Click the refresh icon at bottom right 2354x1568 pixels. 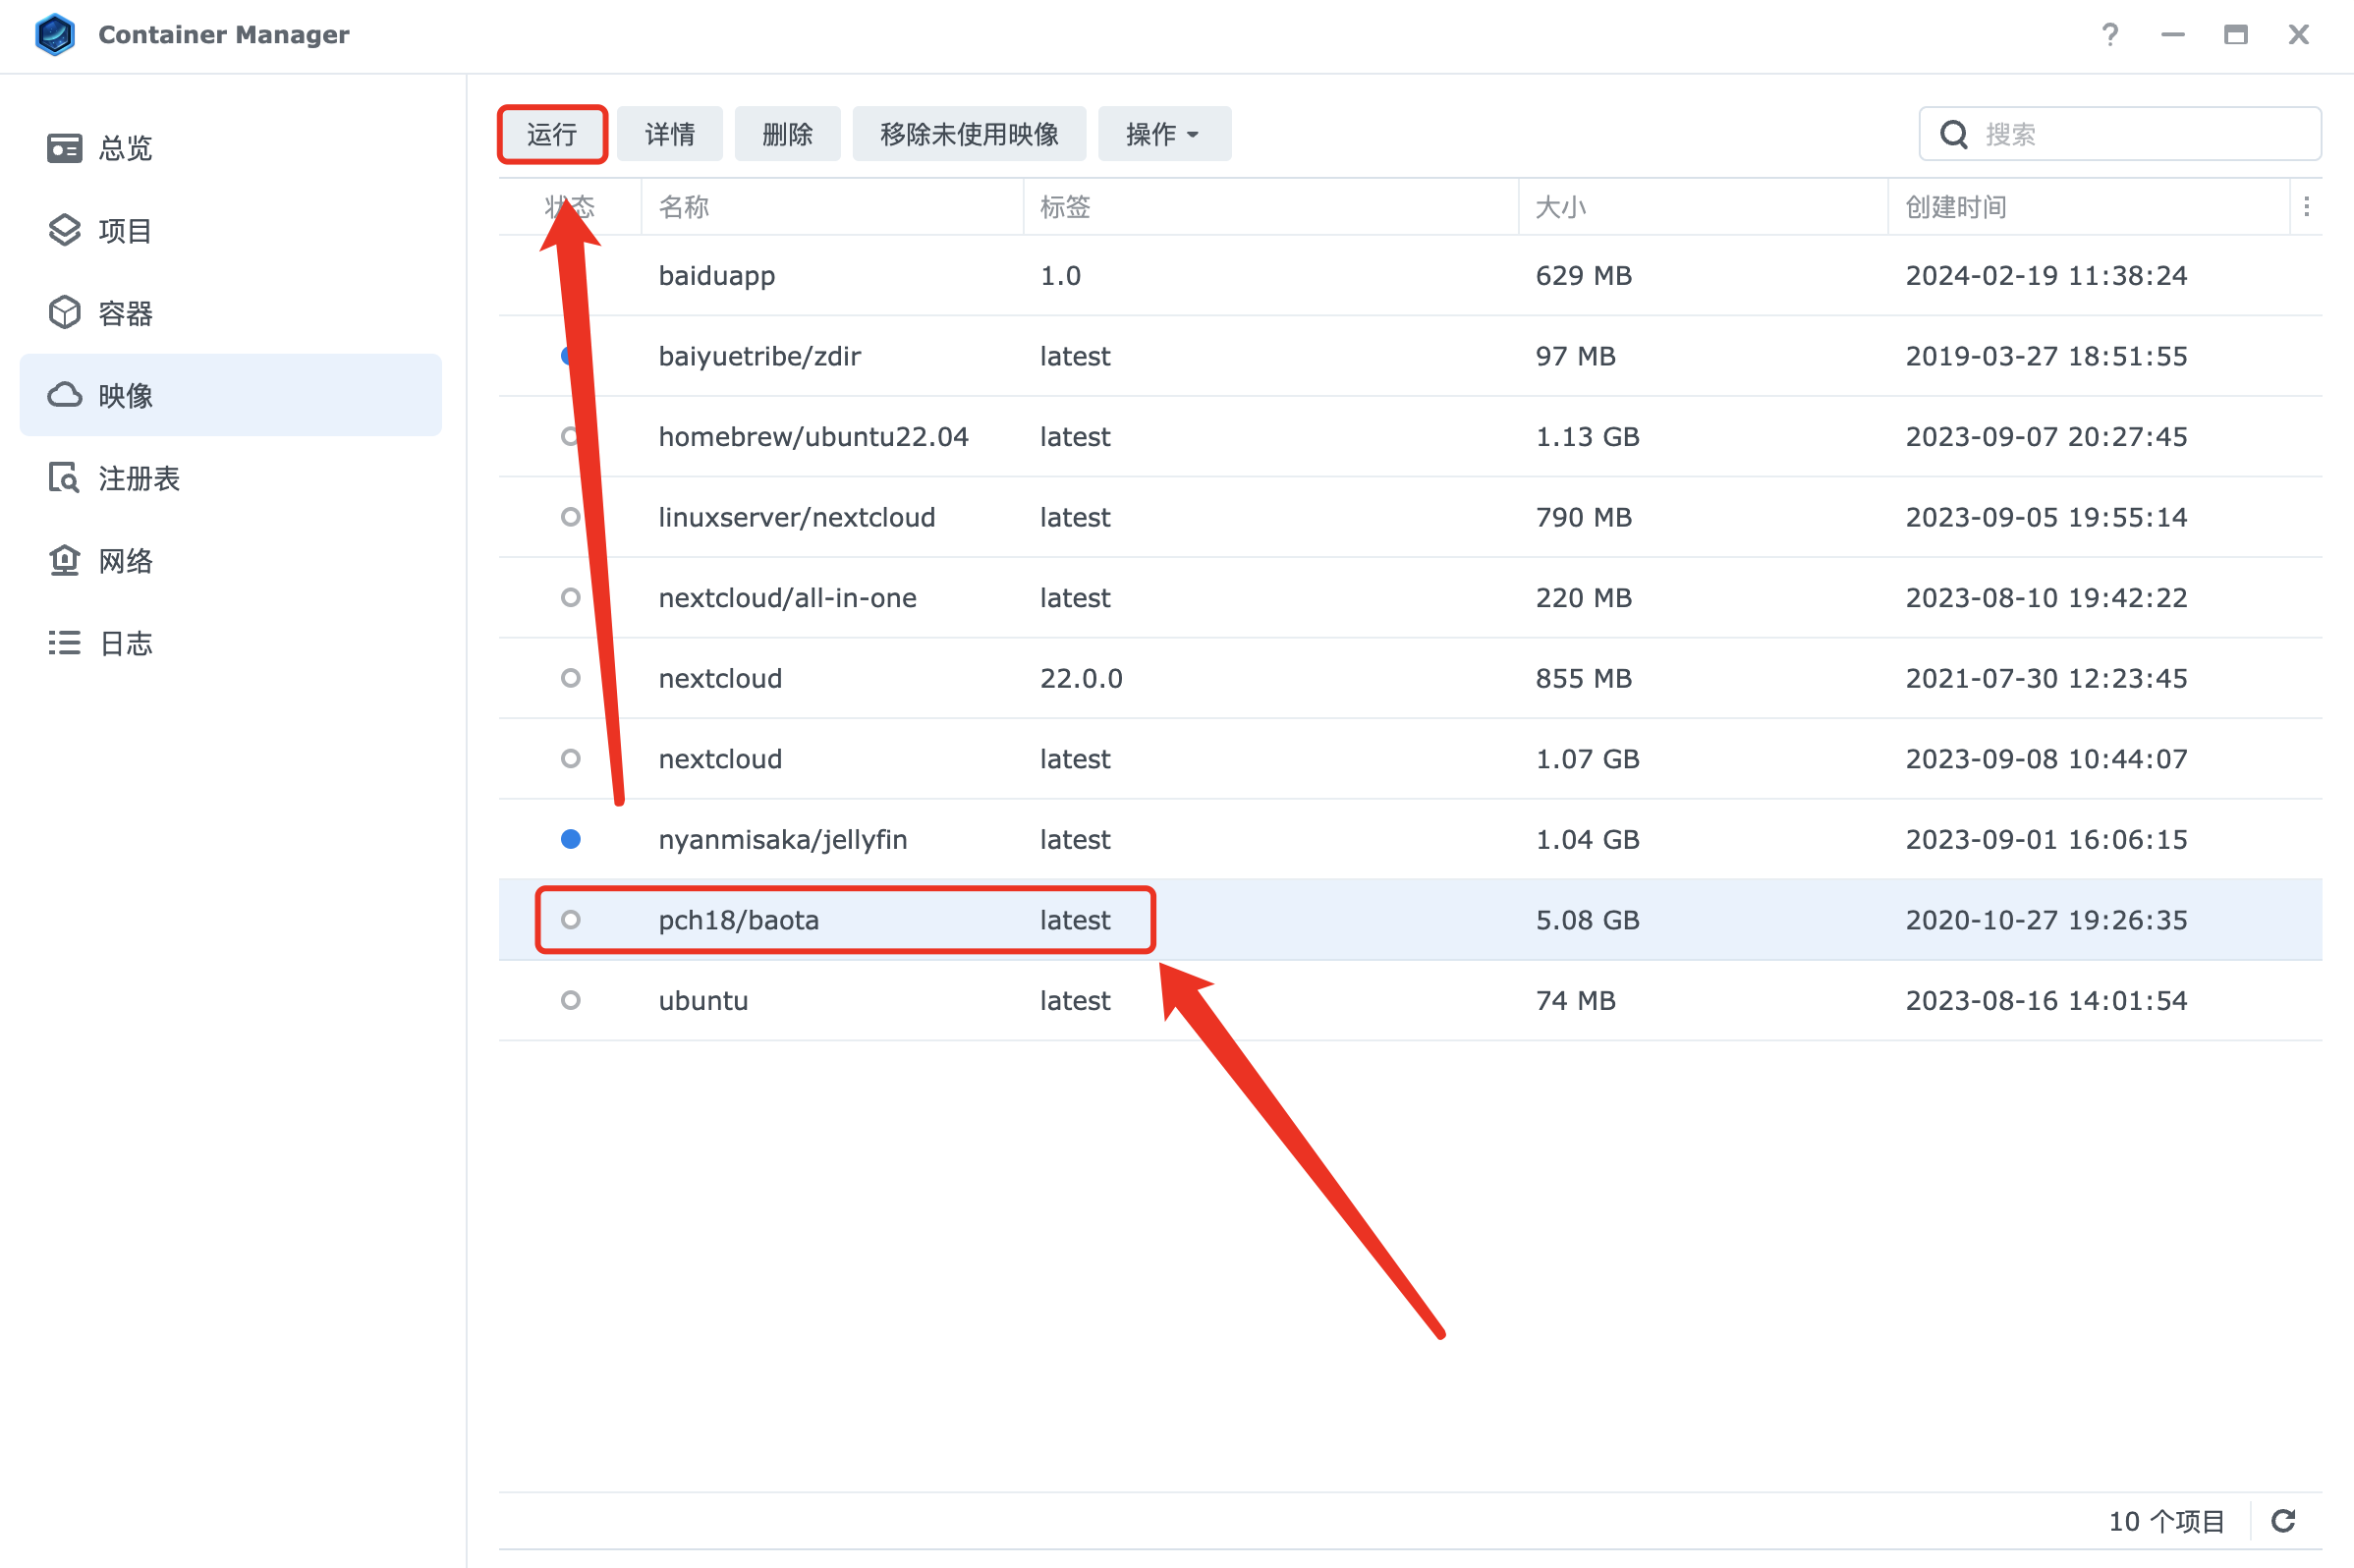[2283, 1521]
